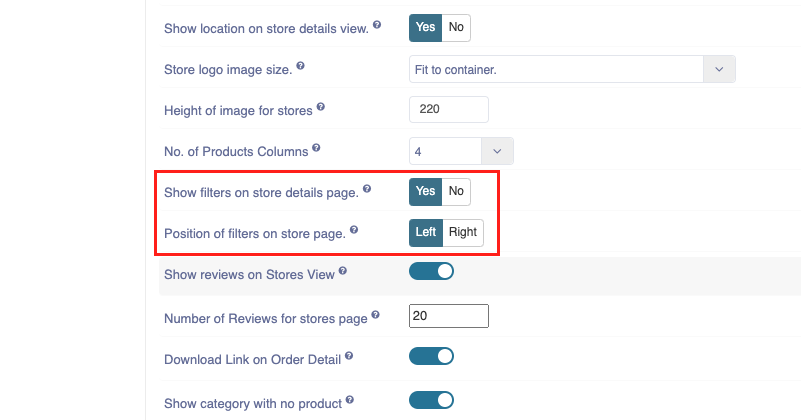Turn off Show category with no product switch

431,400
